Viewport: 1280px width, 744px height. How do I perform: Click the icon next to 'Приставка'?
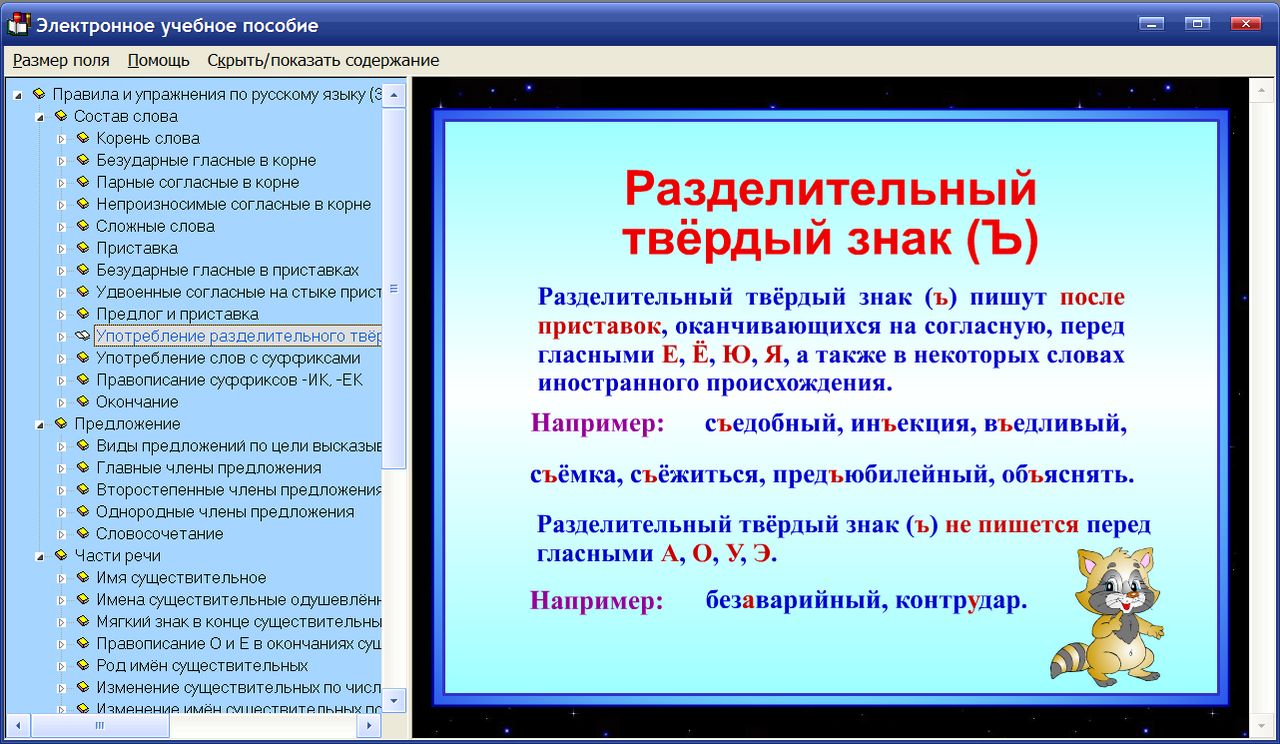[82, 248]
